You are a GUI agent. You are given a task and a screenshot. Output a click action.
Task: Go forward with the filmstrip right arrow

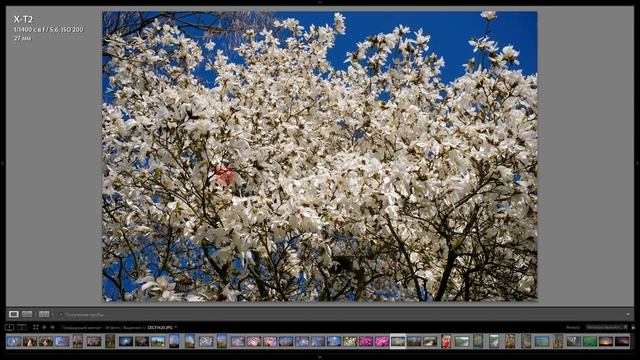52,327
